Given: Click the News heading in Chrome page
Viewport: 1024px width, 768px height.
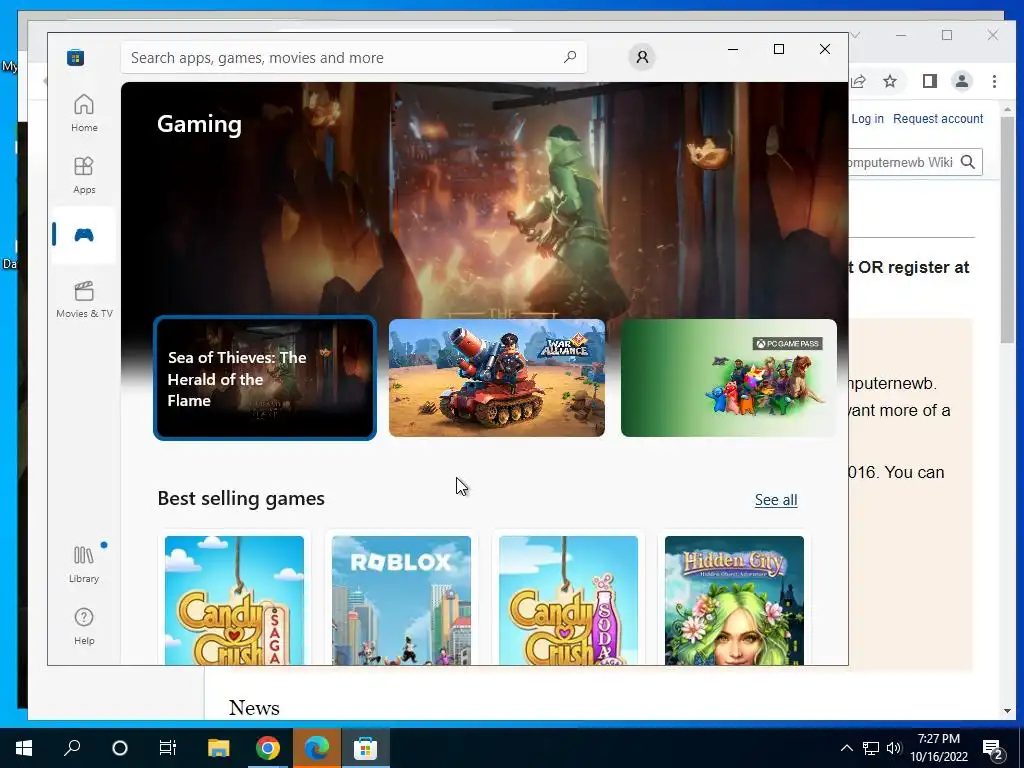Looking at the screenshot, I should tap(254, 708).
